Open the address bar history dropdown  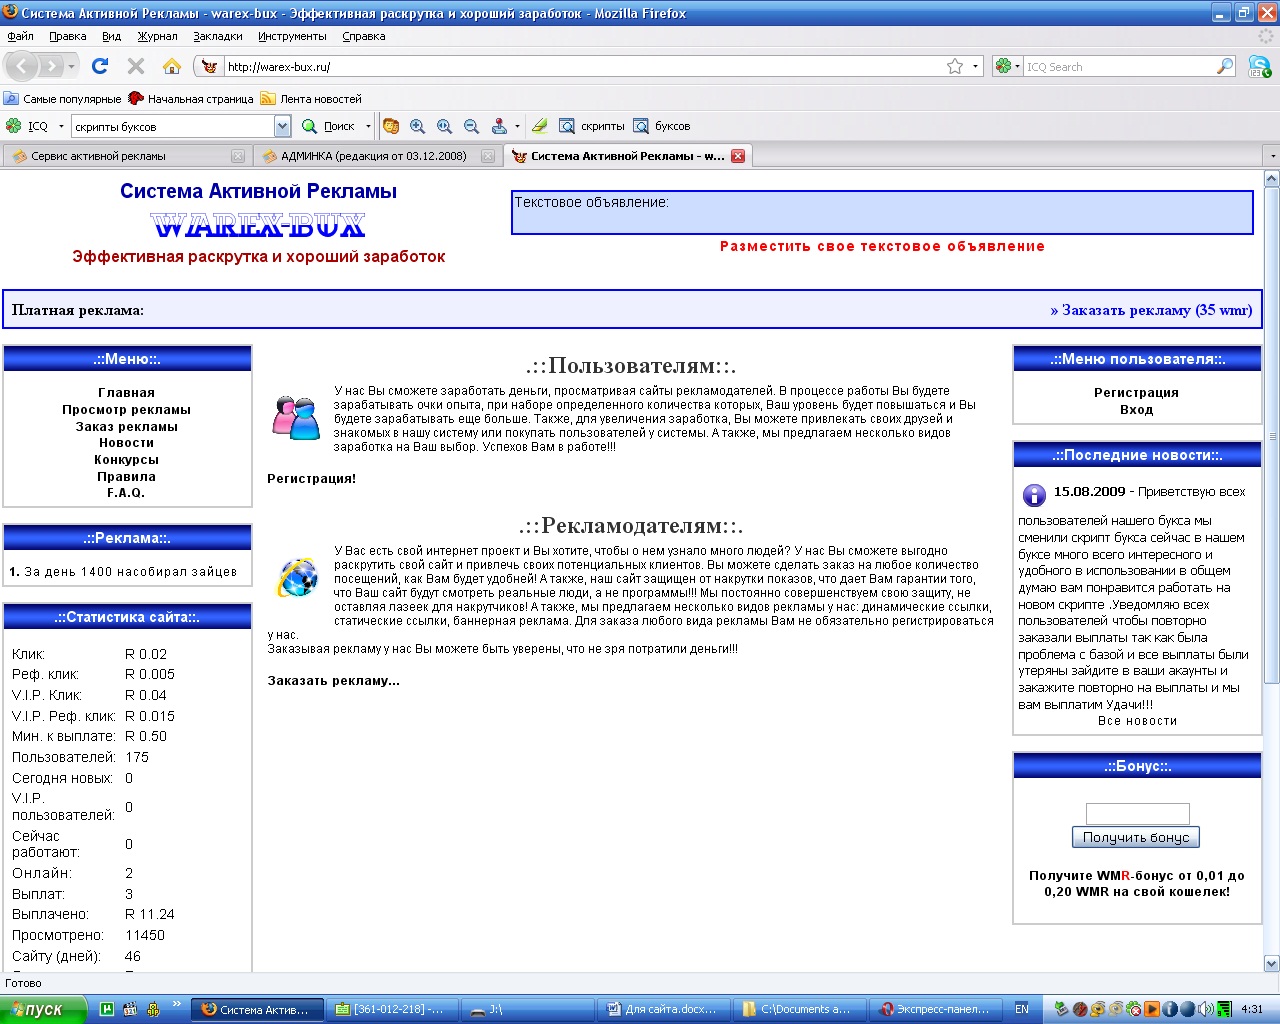(976, 67)
